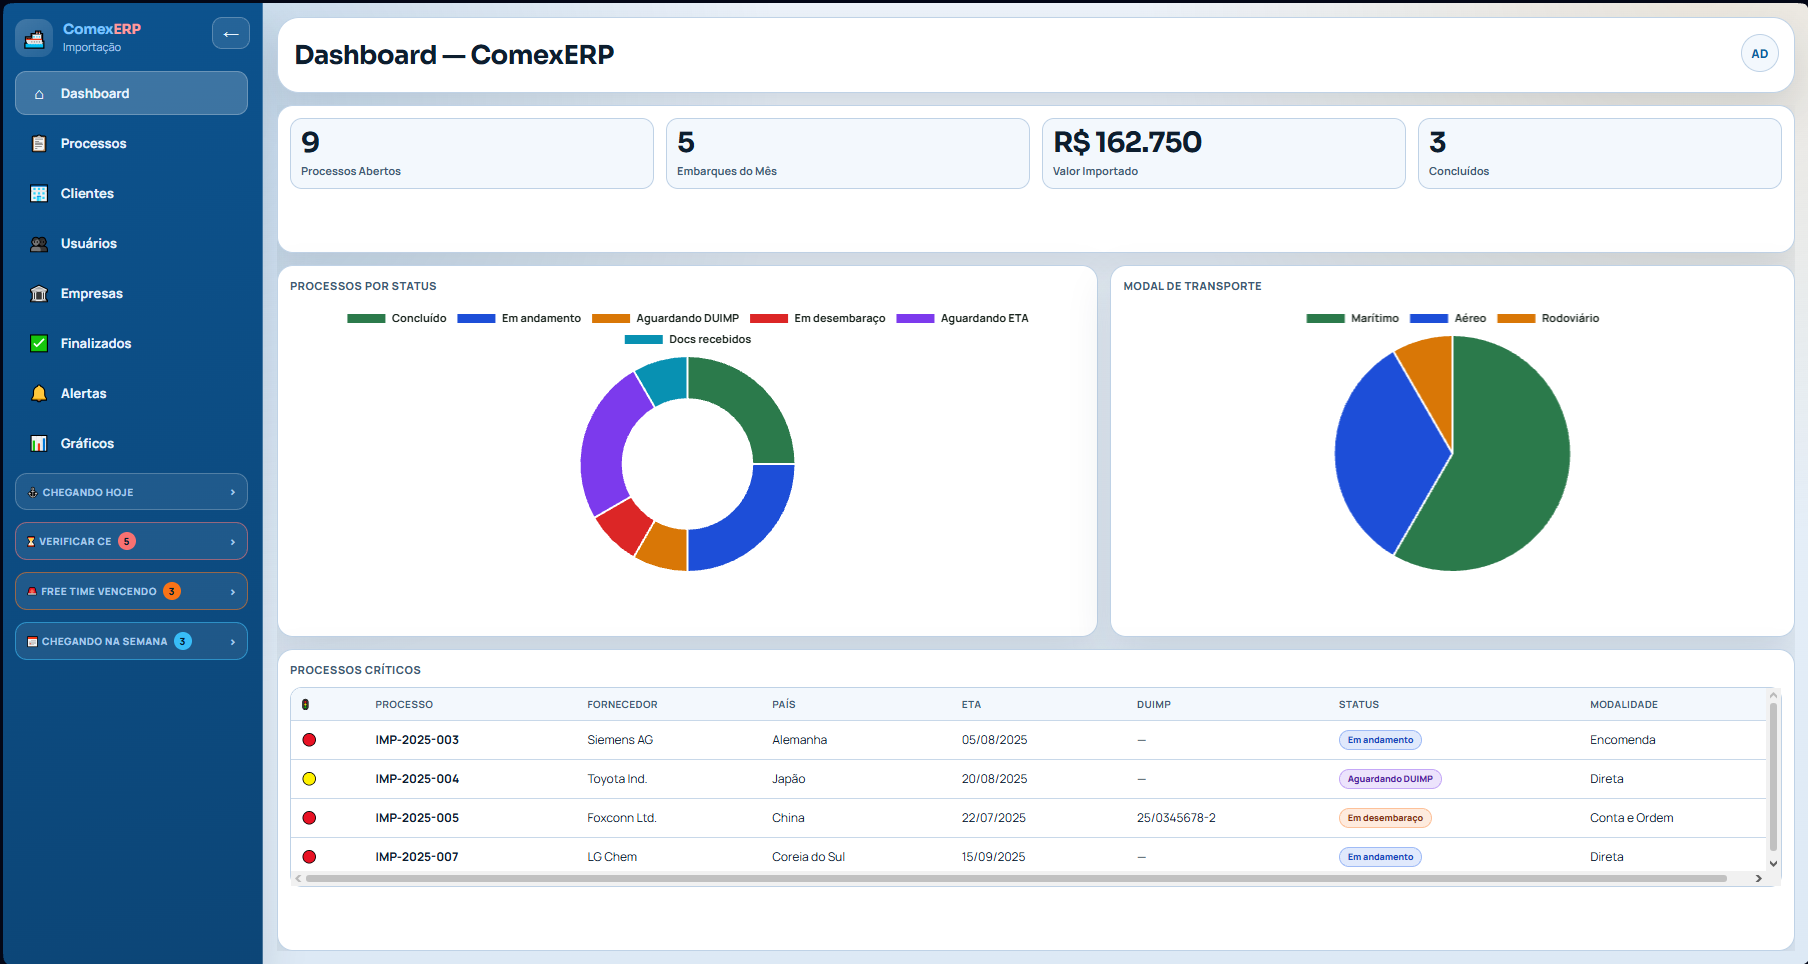Image resolution: width=1808 pixels, height=964 pixels.
Task: Click the priority column header icon
Action: pyautogui.click(x=306, y=705)
